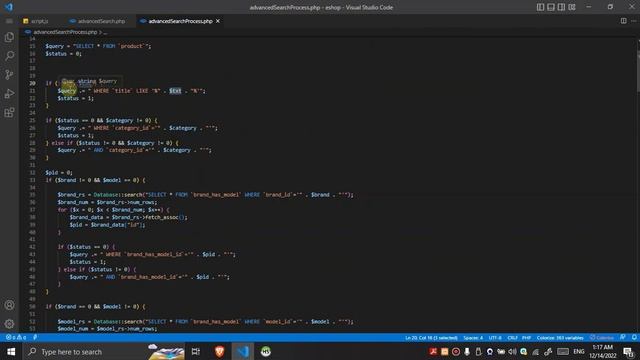640x360 pixels.
Task: Toggle primary side bar layout icon
Action: (540, 7)
